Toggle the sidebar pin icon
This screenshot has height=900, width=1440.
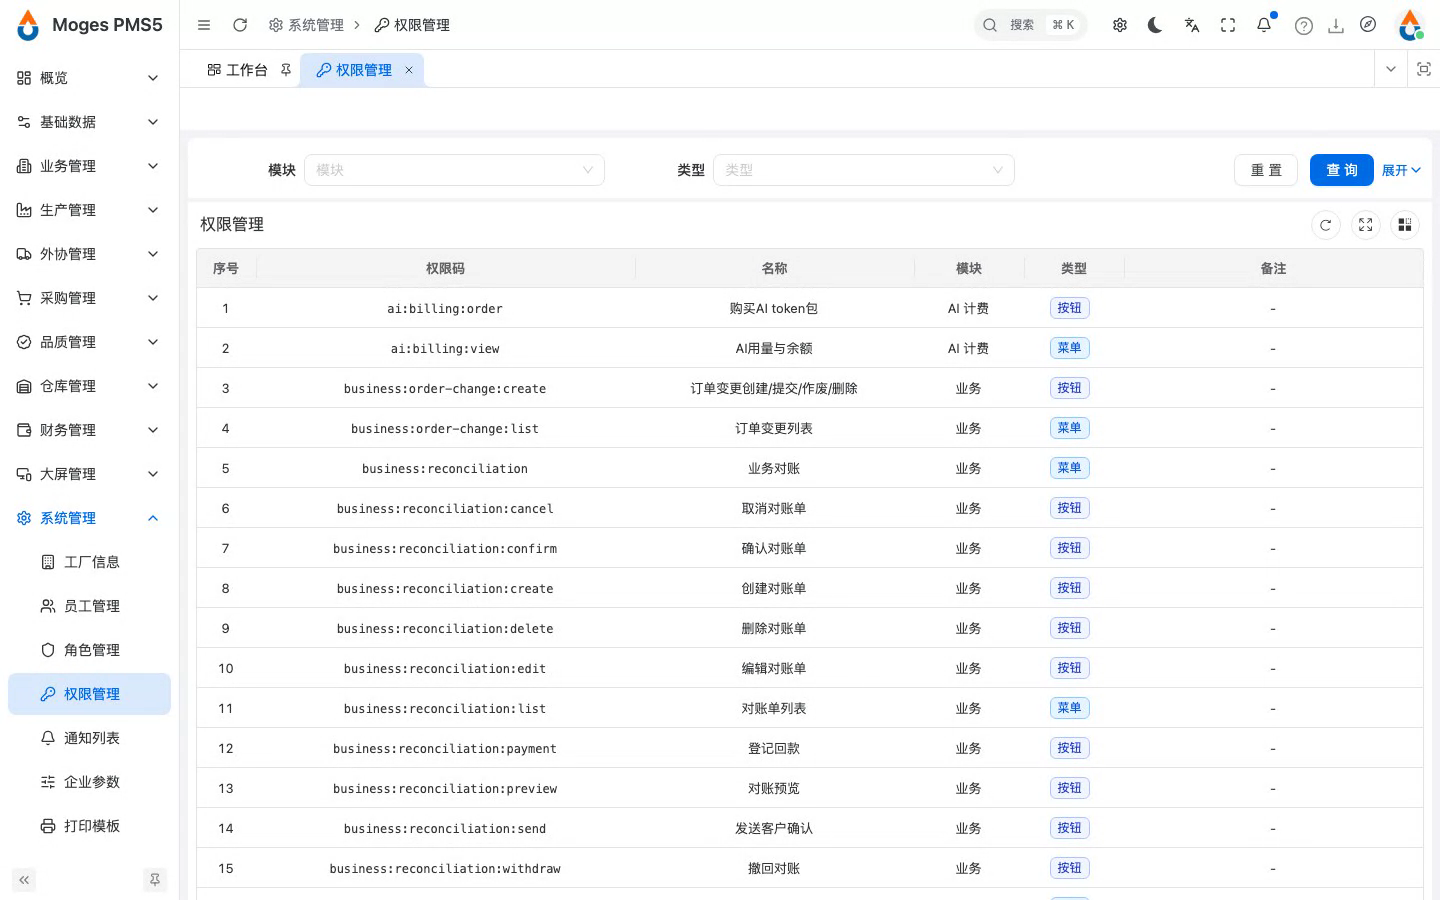[x=155, y=880]
